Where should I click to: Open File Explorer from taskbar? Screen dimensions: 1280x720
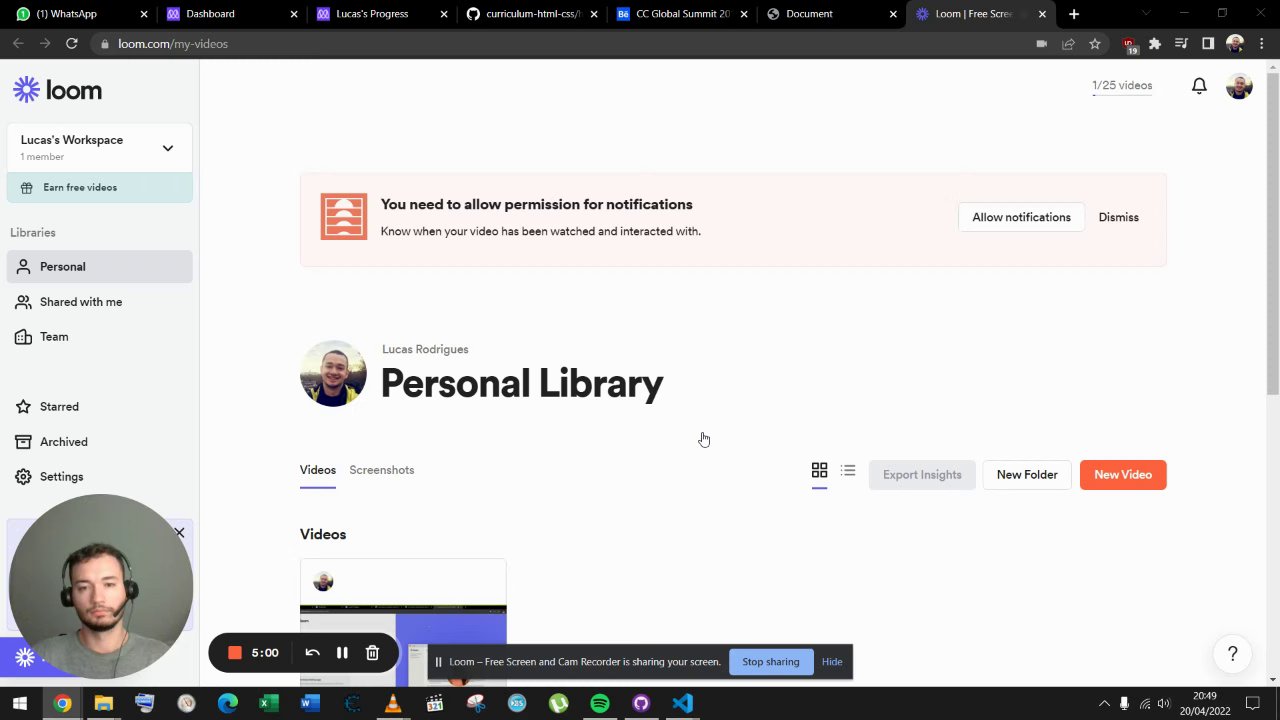[x=103, y=703]
